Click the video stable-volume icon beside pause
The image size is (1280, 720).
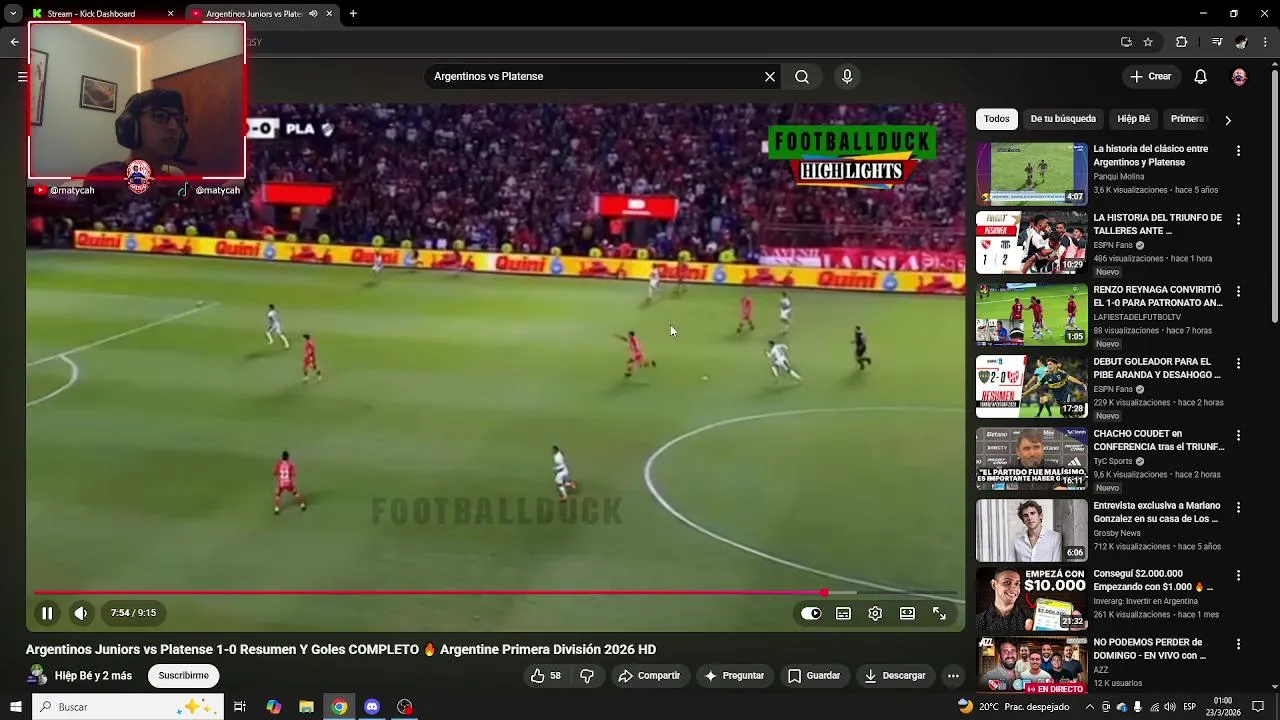(81, 613)
